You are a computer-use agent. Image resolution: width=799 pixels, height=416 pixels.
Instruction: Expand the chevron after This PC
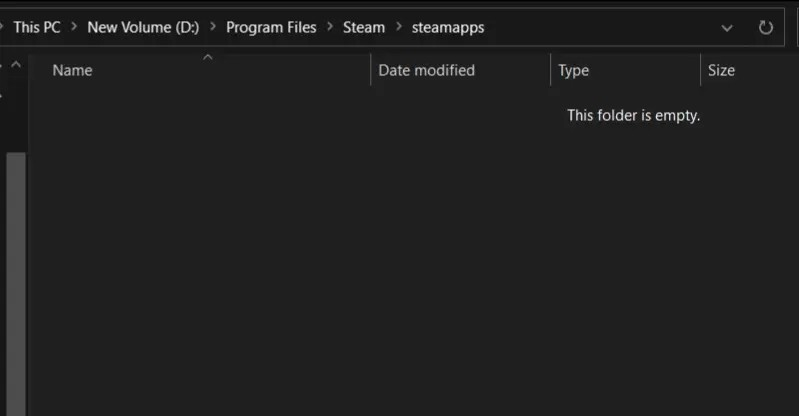pyautogui.click(x=73, y=28)
